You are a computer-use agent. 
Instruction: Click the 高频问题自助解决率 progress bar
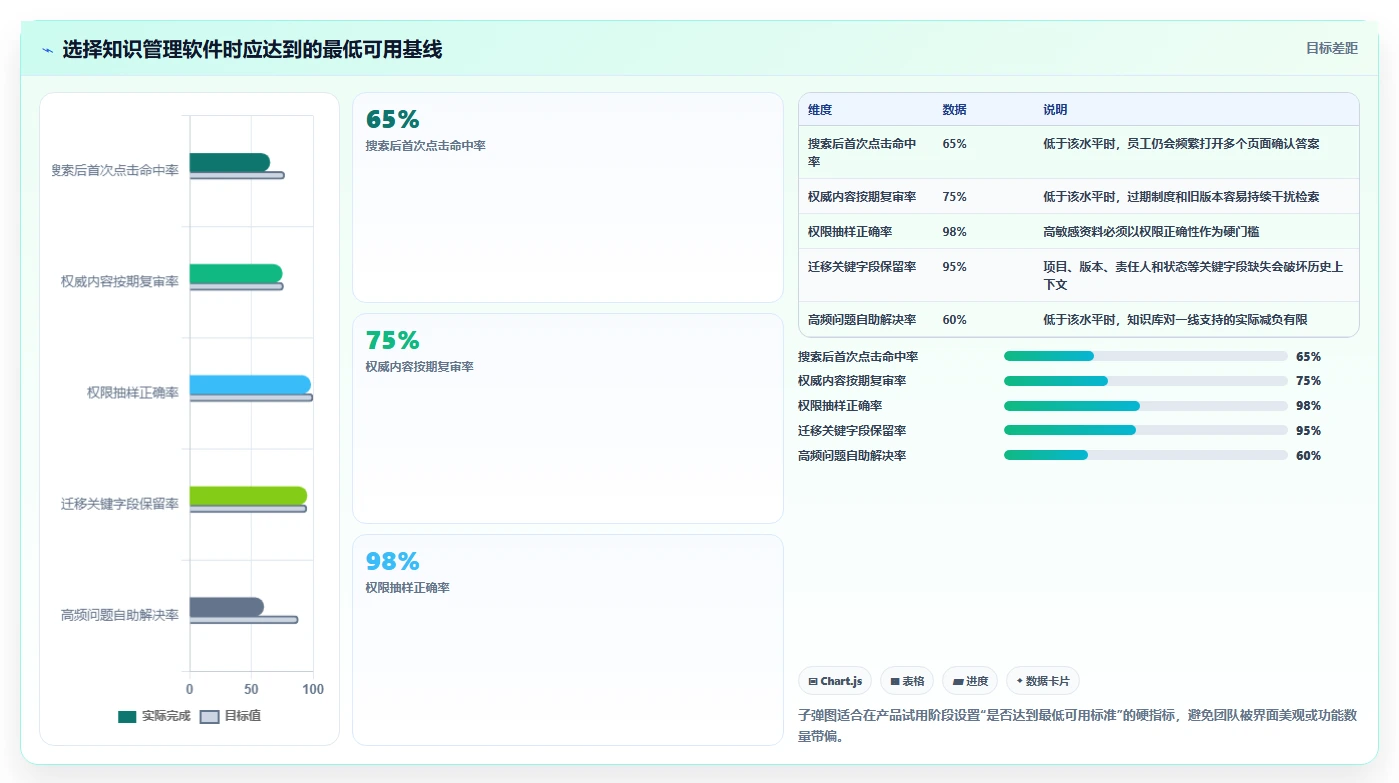[x=1146, y=455]
